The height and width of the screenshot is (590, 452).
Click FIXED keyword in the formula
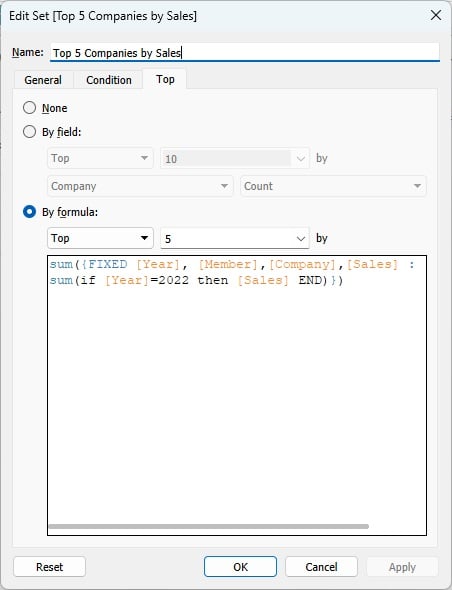[107, 264]
